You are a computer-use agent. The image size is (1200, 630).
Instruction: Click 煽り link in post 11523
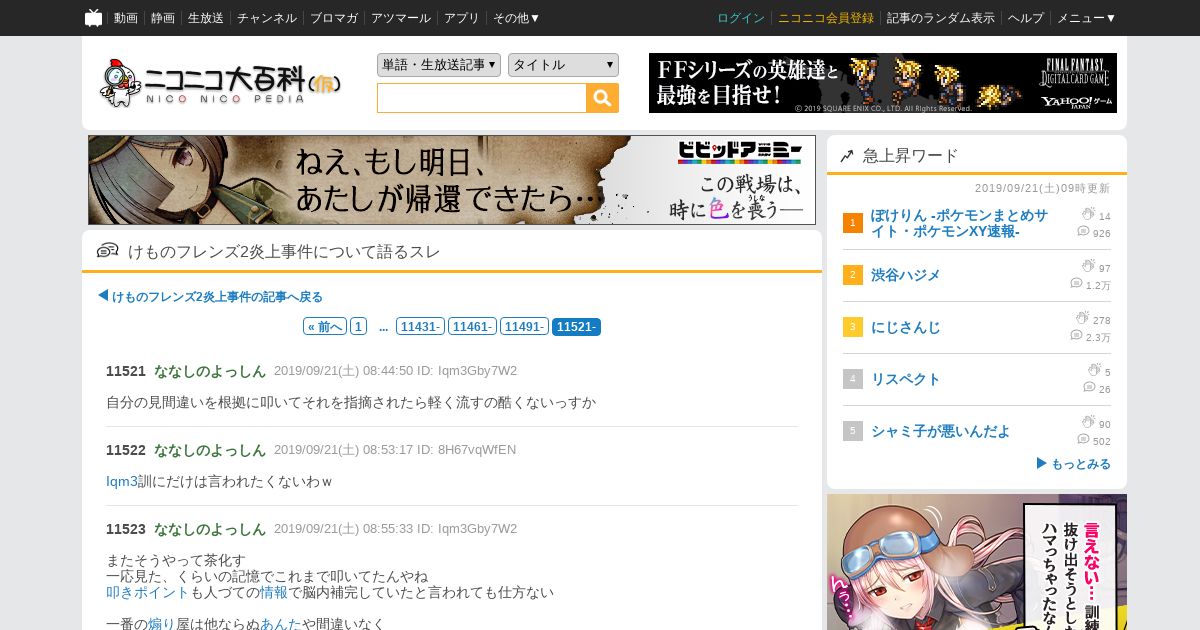point(162,624)
